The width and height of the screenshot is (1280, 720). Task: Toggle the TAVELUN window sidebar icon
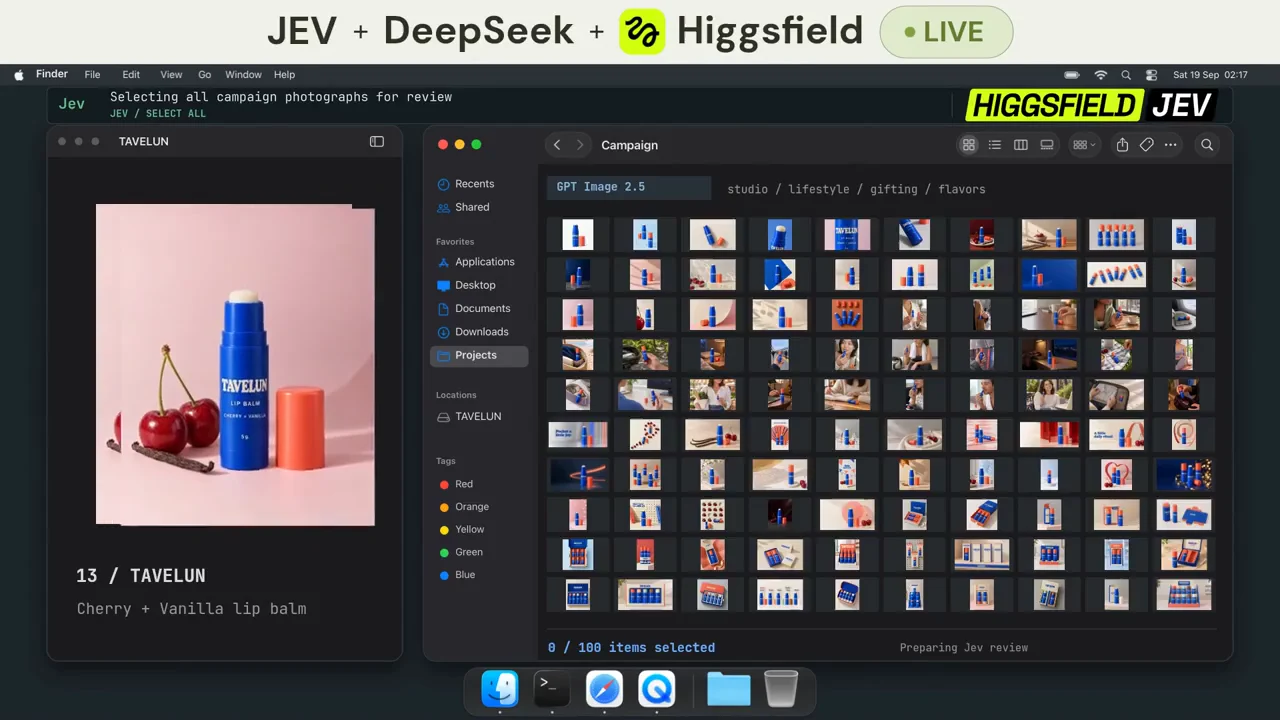pos(377,142)
